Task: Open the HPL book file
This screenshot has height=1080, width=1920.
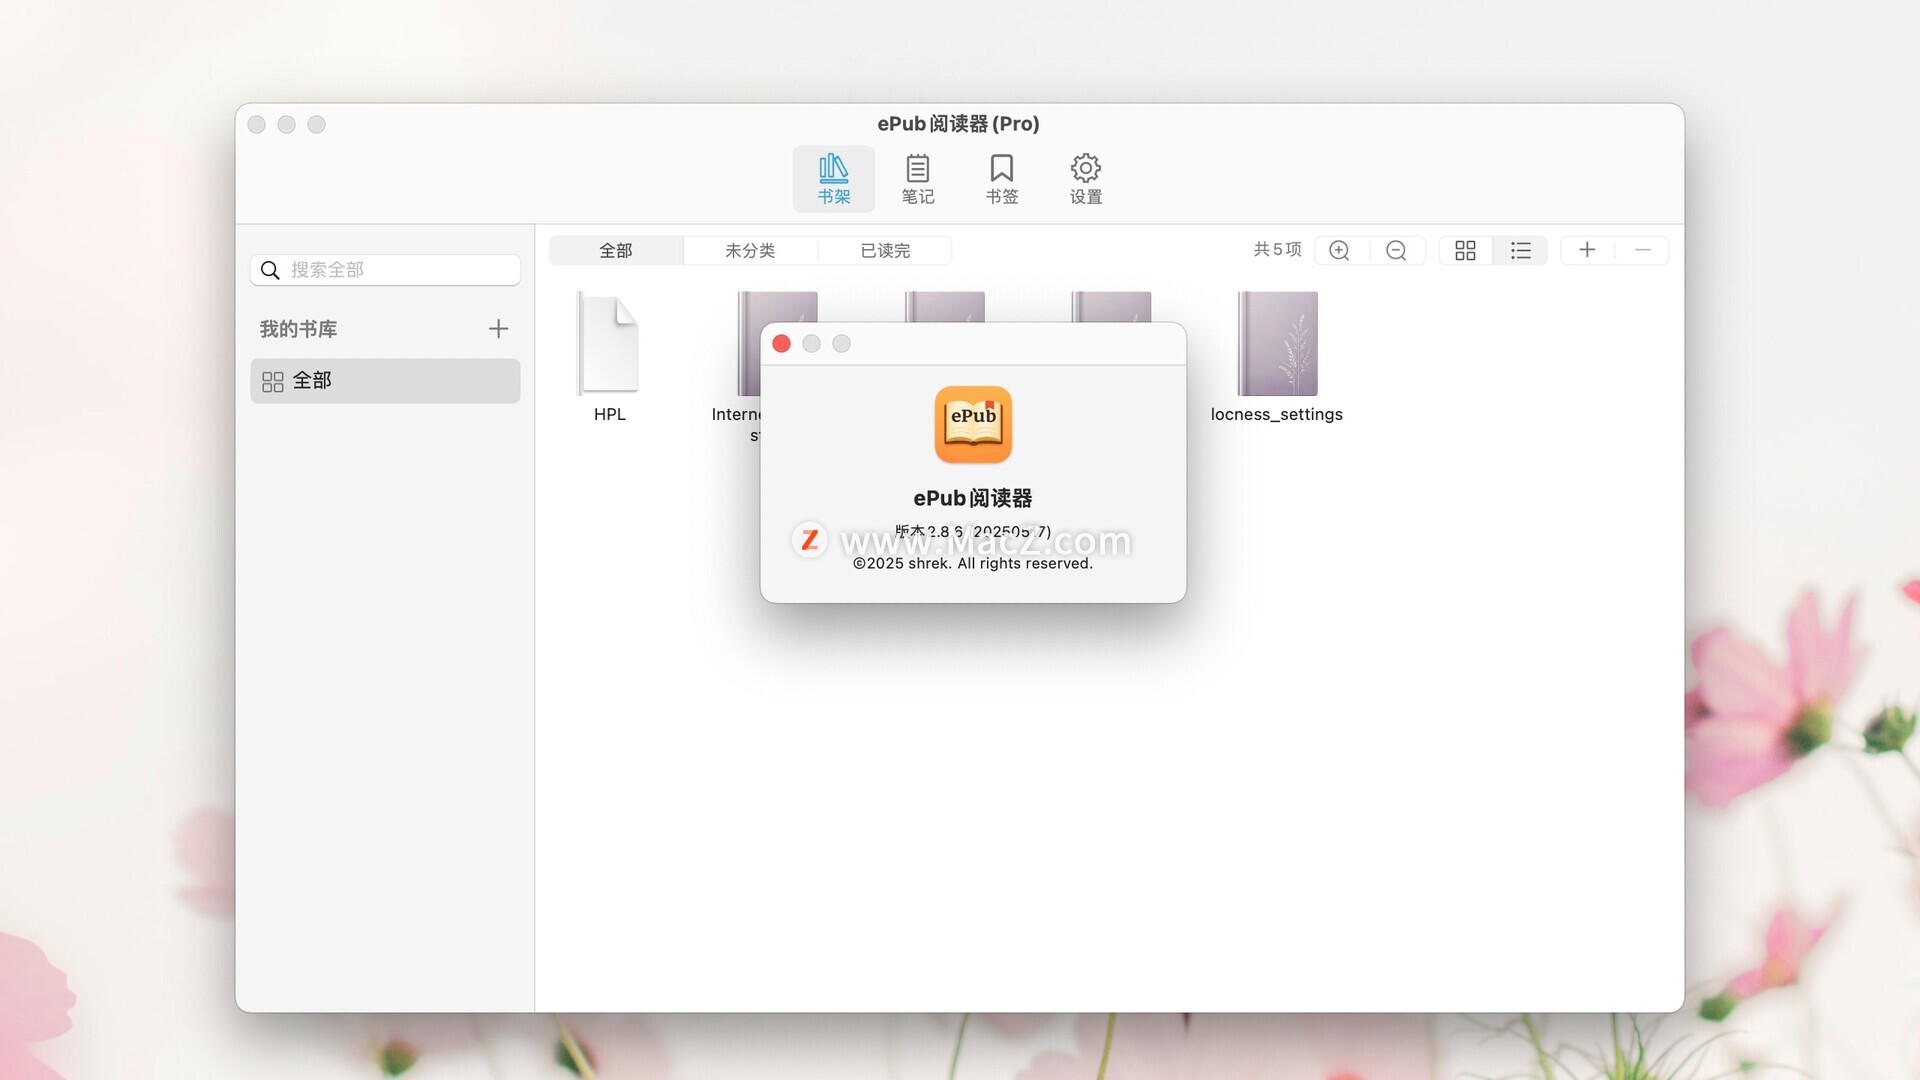Action: (x=609, y=343)
